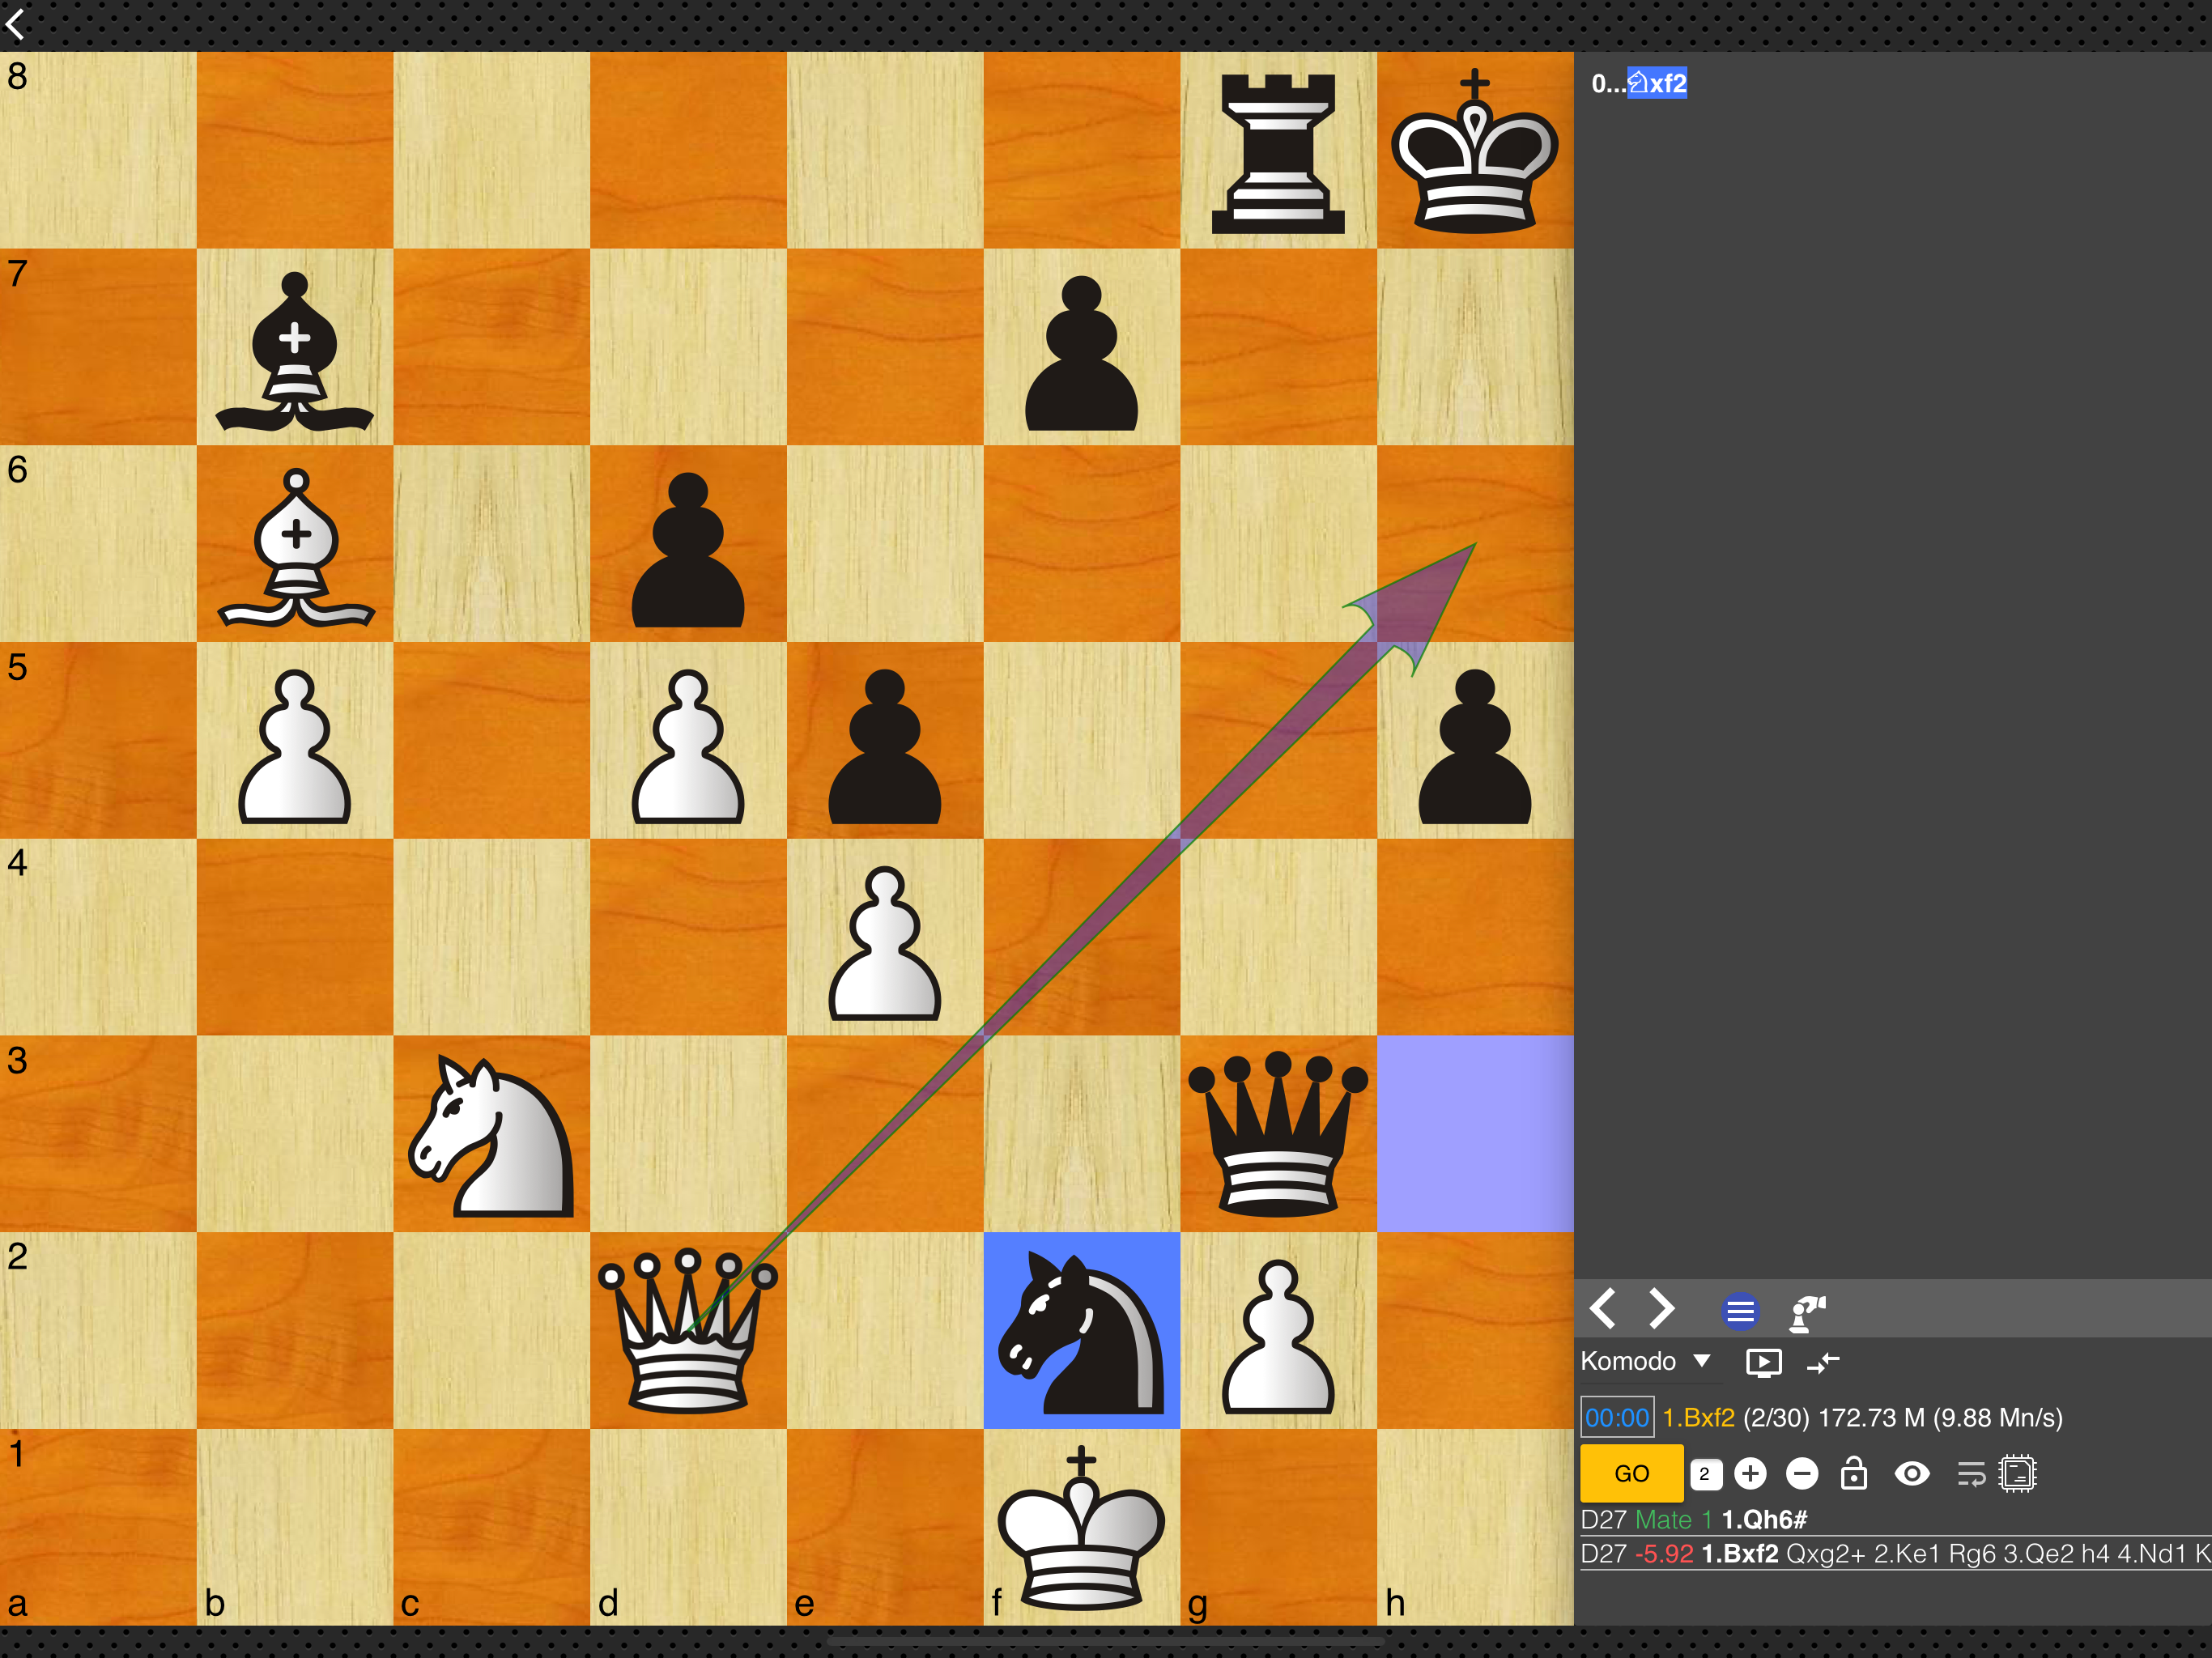This screenshot has height=1658, width=2212.
Task: Select the black queen on g3
Action: [1278, 1133]
